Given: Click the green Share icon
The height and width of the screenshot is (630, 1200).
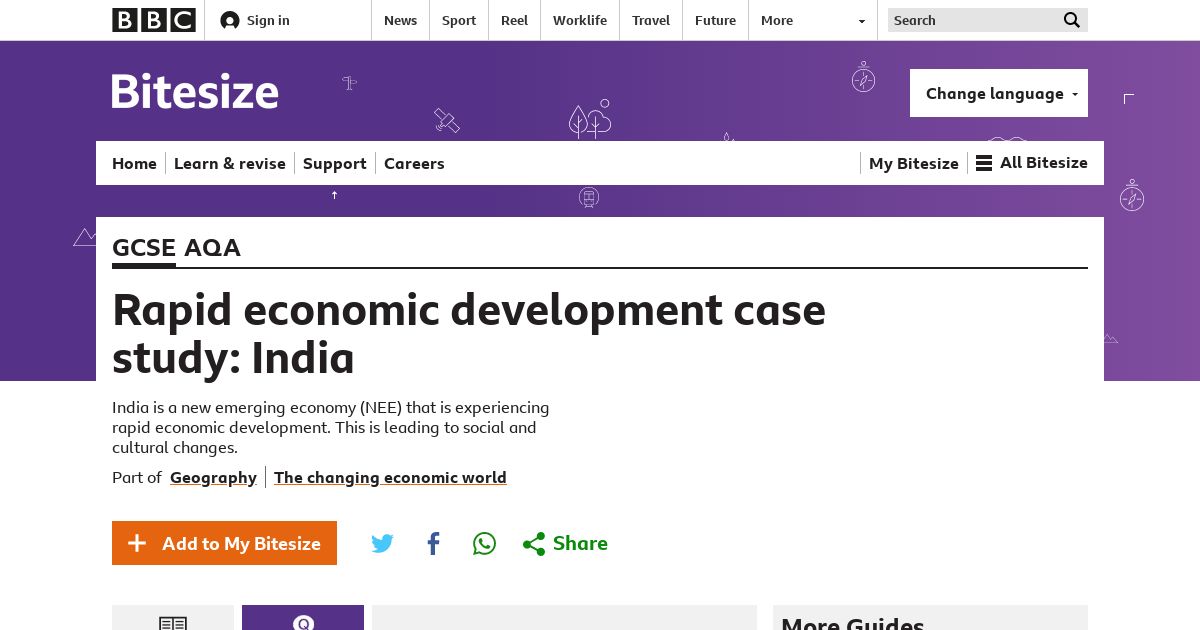Looking at the screenshot, I should [534, 544].
